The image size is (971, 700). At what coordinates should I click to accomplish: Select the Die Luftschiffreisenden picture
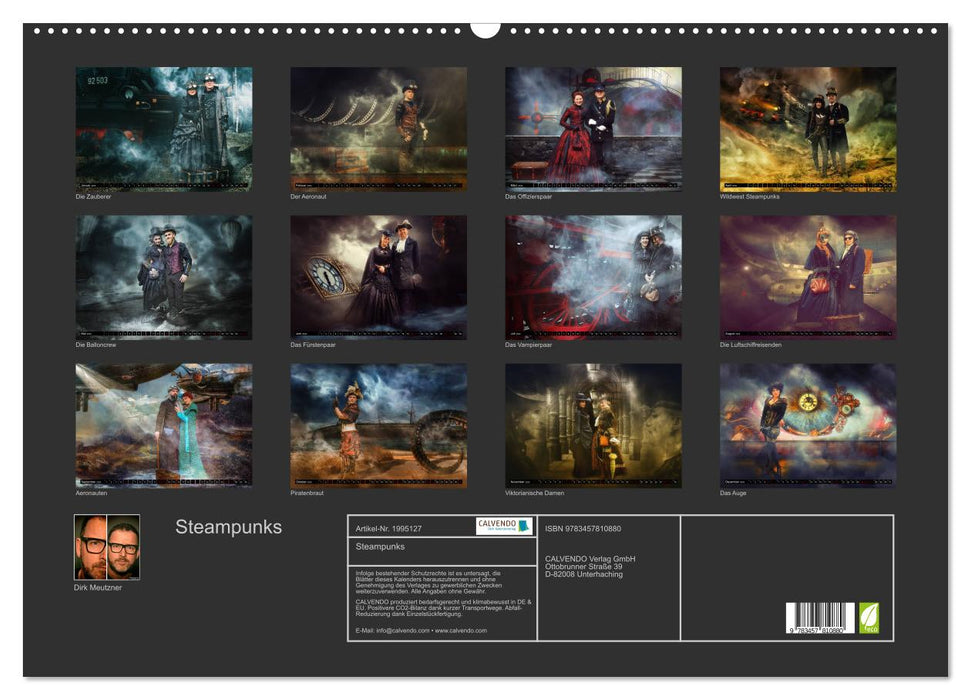[x=808, y=277]
